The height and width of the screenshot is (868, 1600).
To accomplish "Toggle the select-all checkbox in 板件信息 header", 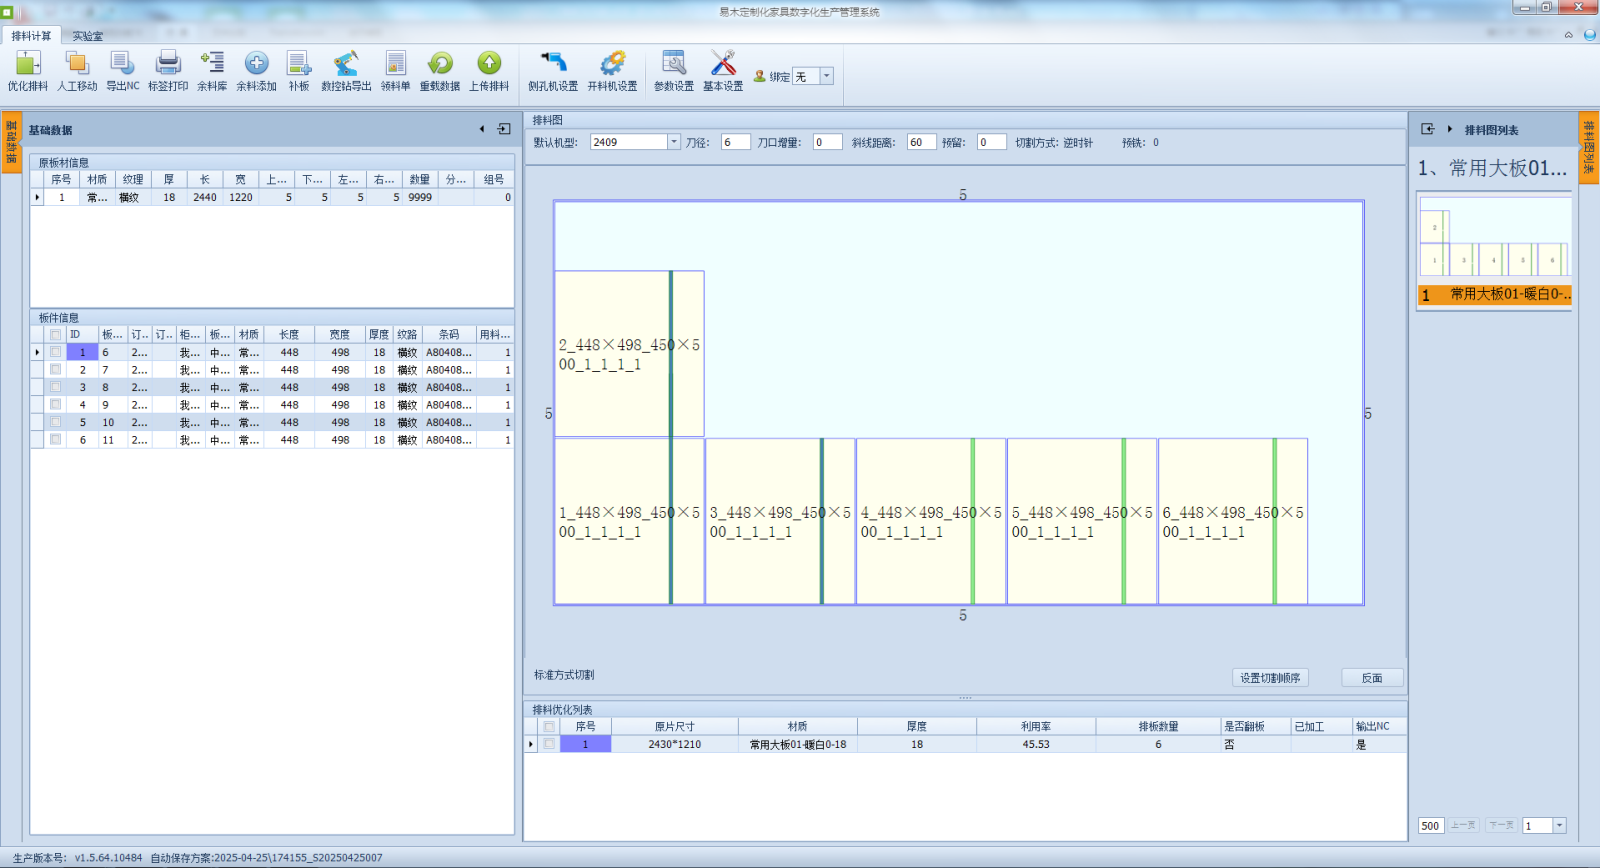I will click(x=56, y=335).
